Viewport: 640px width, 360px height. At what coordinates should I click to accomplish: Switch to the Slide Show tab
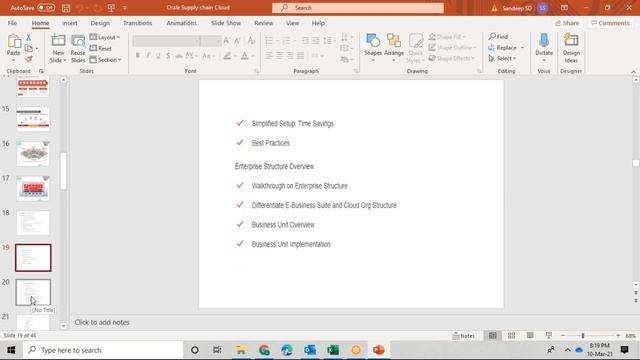tap(226, 23)
